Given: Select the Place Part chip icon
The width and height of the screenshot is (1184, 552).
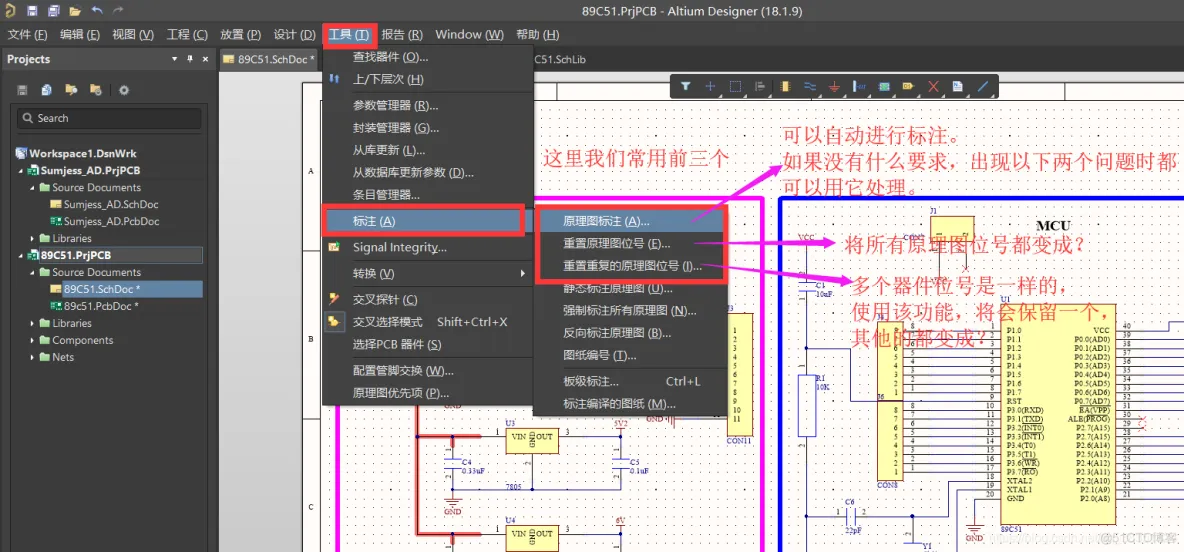Looking at the screenshot, I should click(x=785, y=87).
